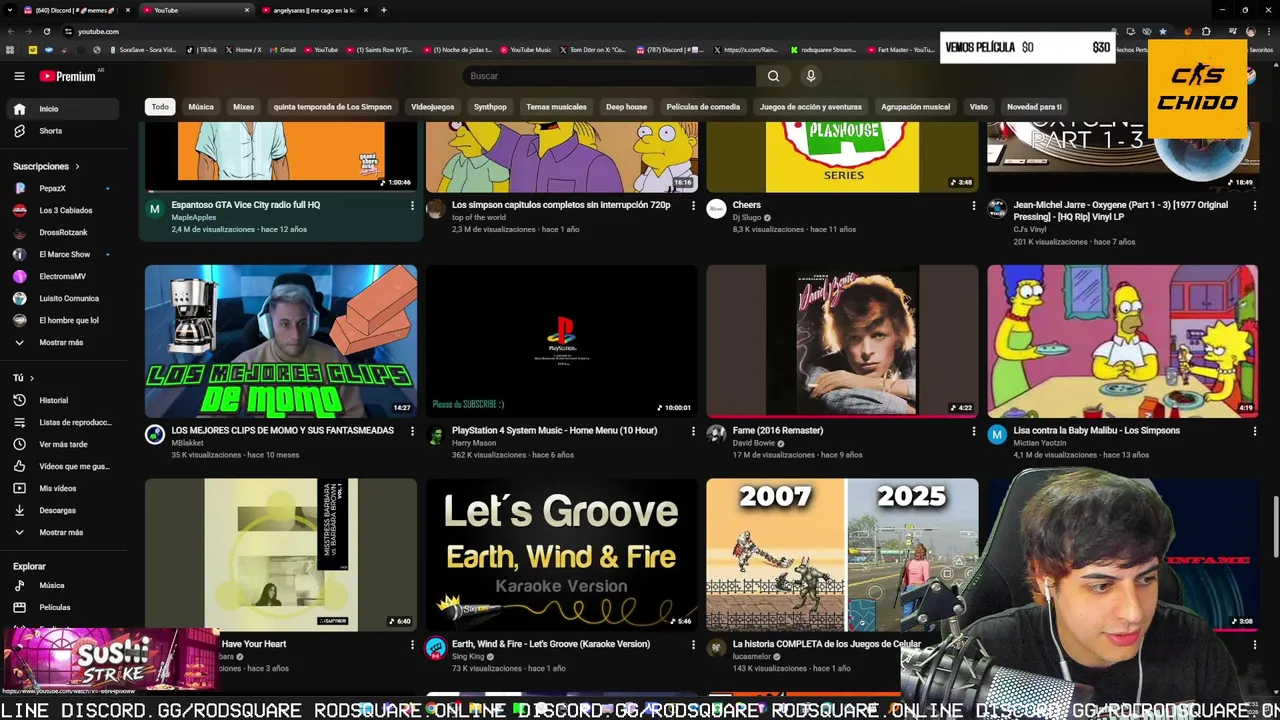Open Vídeos que me gustan in the sidebar
The height and width of the screenshot is (720, 1280).
pos(64,466)
